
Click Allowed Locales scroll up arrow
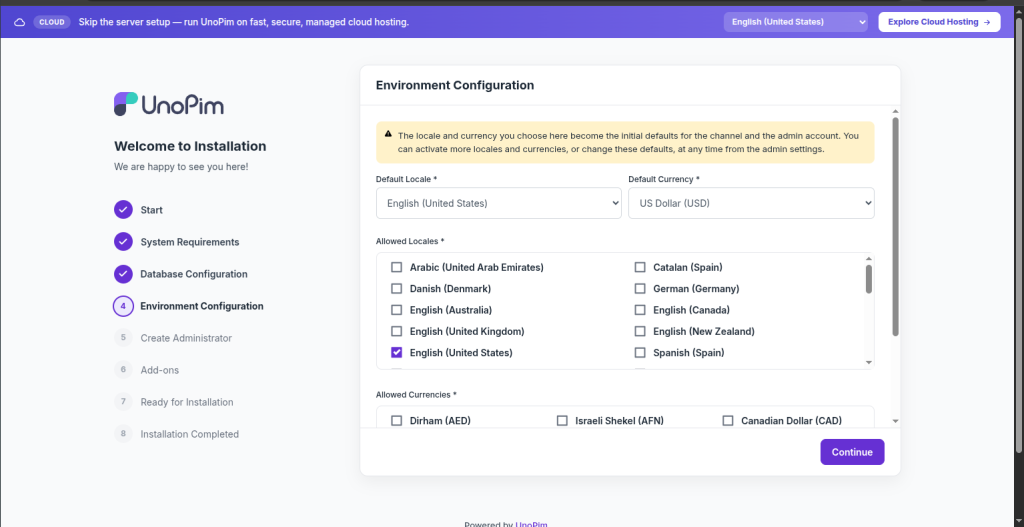pyautogui.click(x=869, y=259)
